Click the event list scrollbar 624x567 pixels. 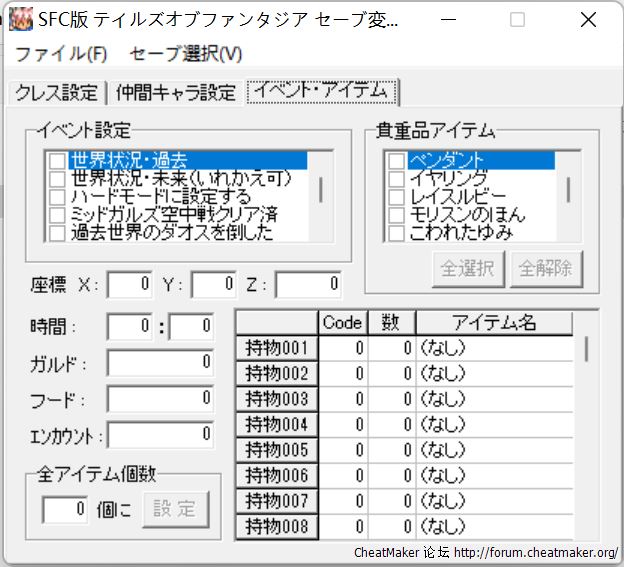[321, 190]
